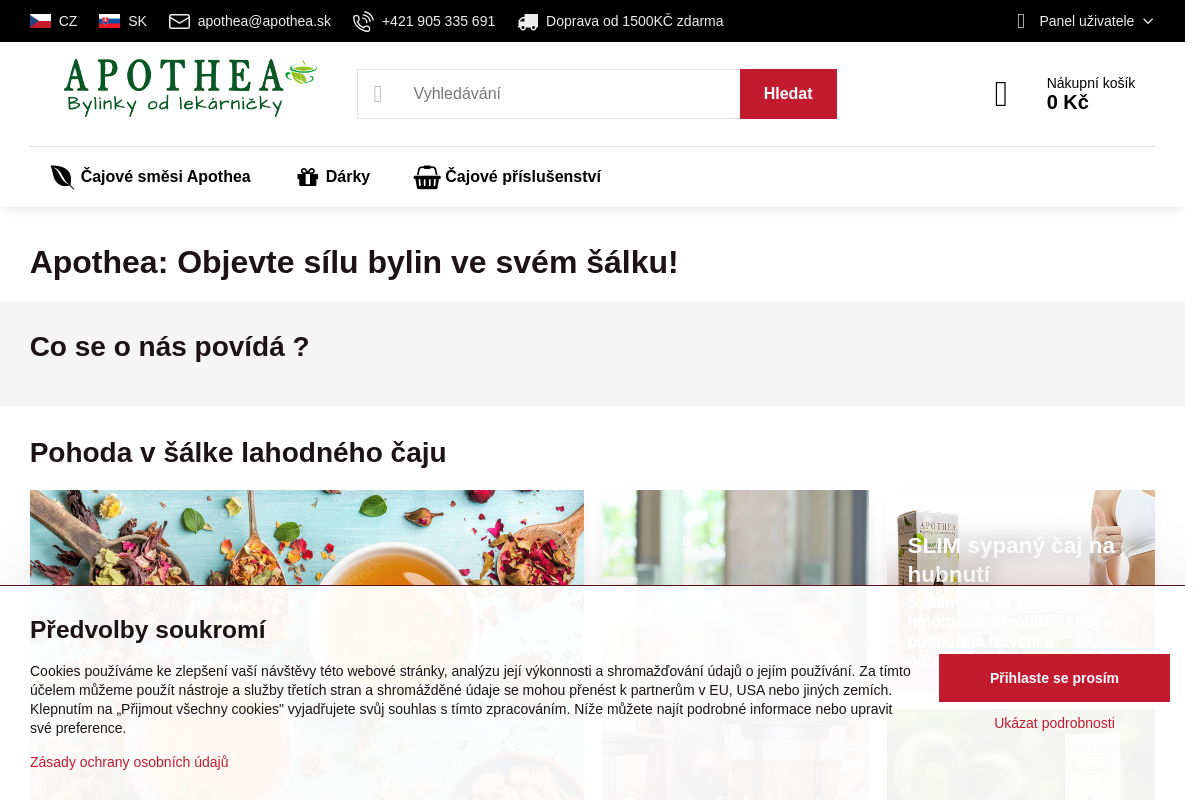
Task: Click the Czech flag icon
Action: [40, 21]
